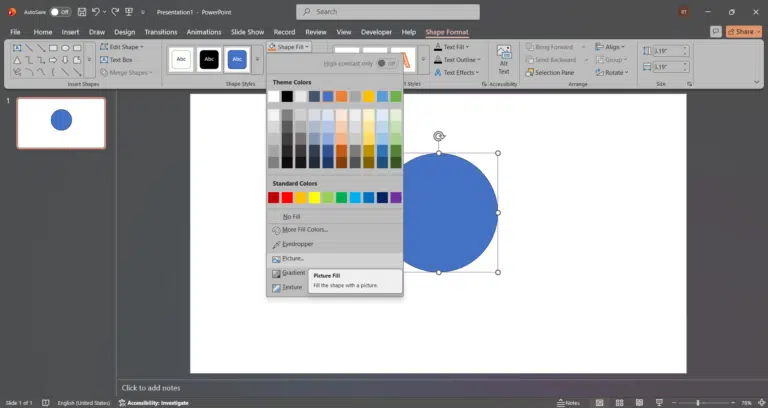Click the user account avatar
This screenshot has height=408, width=768.
tap(684, 12)
